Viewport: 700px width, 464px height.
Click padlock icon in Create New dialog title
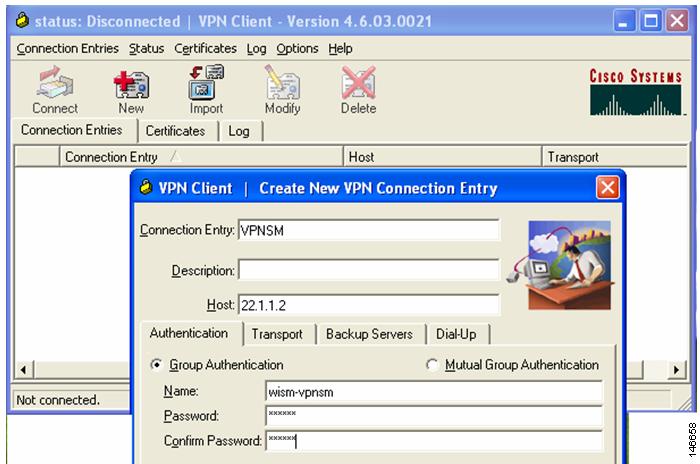click(146, 187)
